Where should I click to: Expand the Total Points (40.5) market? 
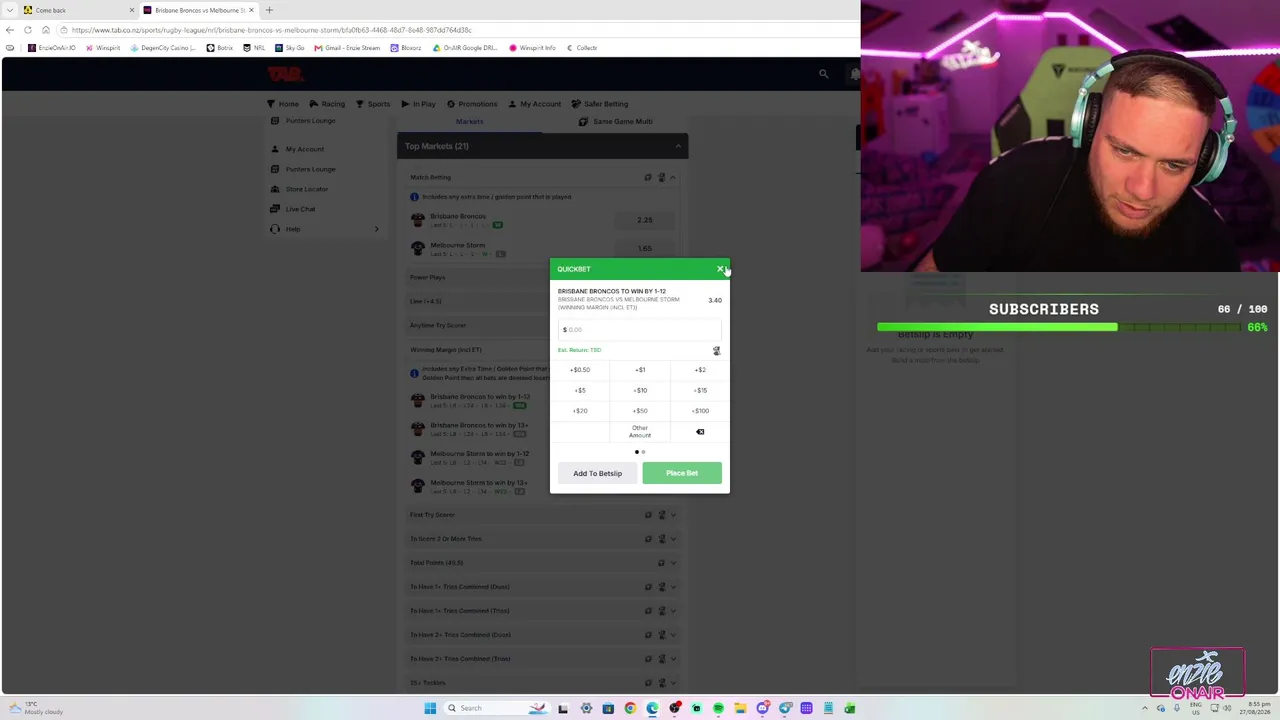pos(673,563)
